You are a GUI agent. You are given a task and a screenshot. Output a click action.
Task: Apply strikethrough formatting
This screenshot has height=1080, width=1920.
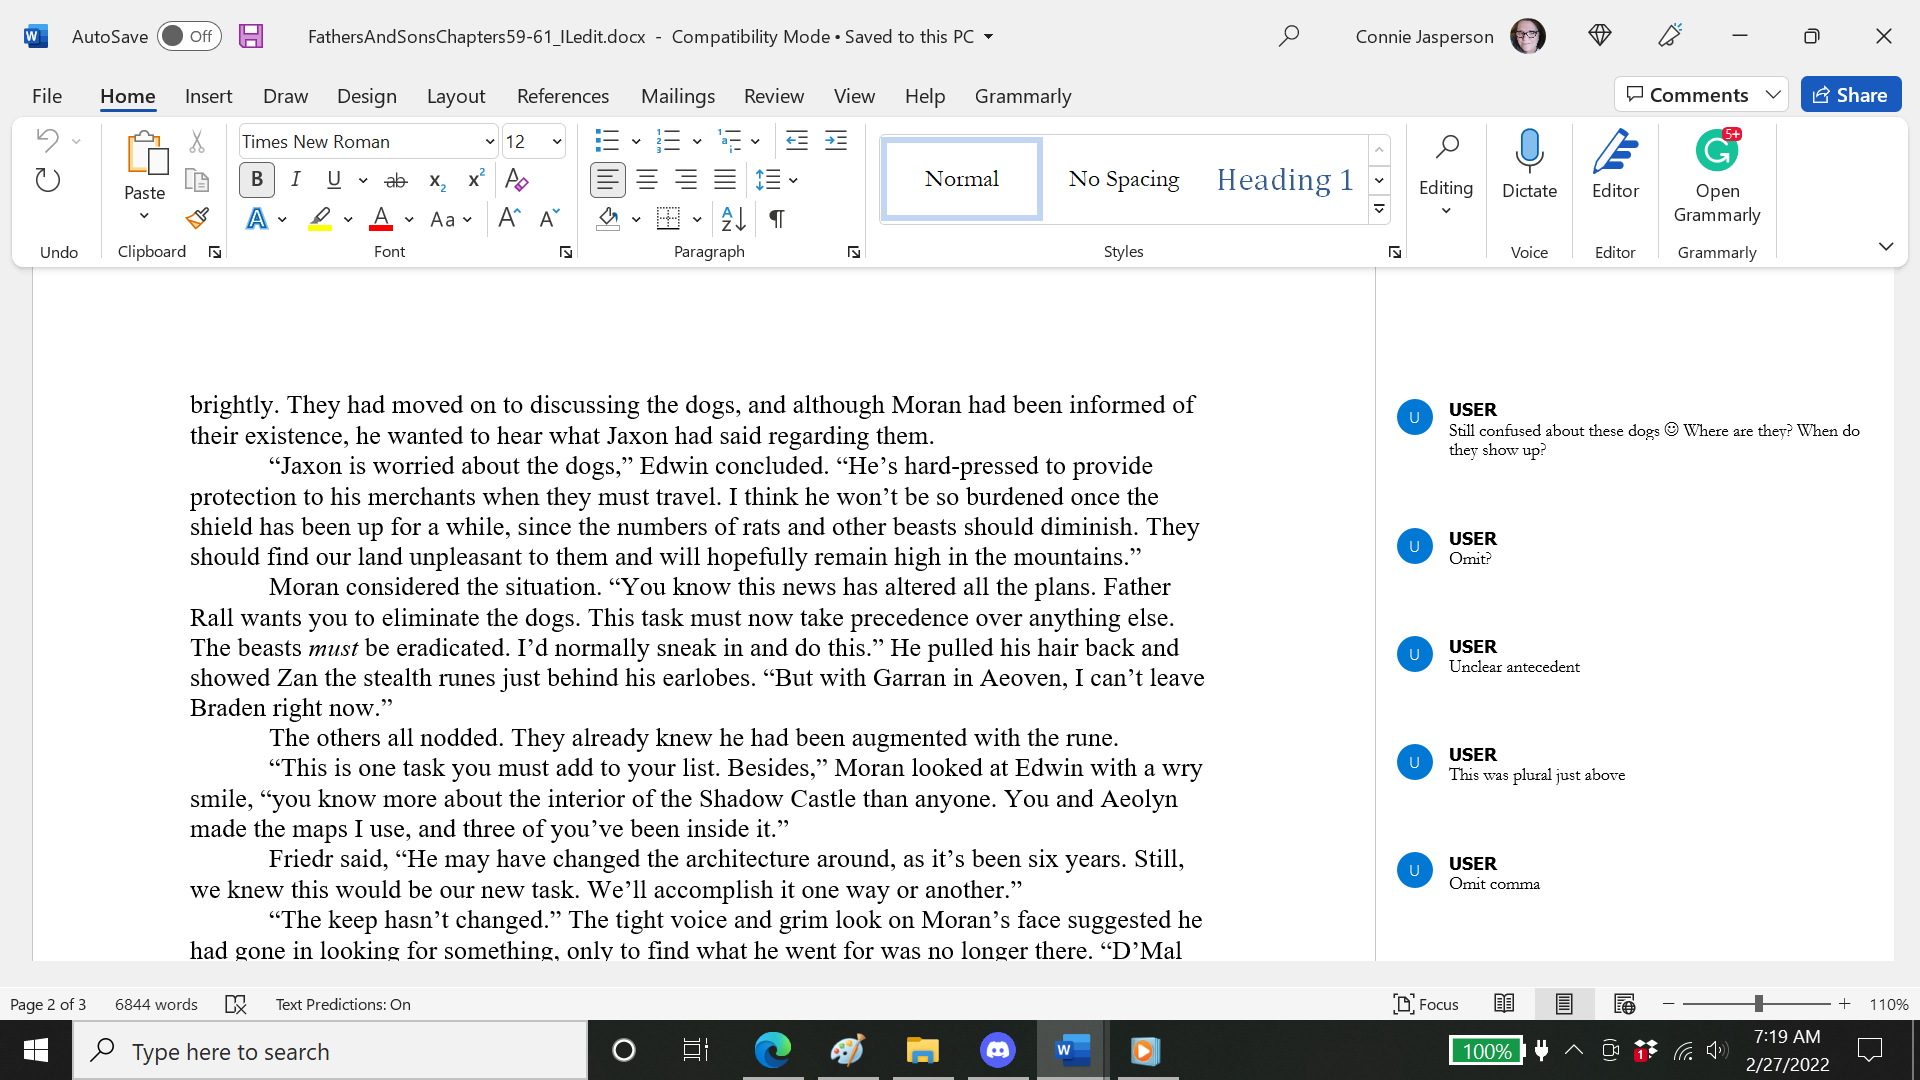(x=396, y=180)
